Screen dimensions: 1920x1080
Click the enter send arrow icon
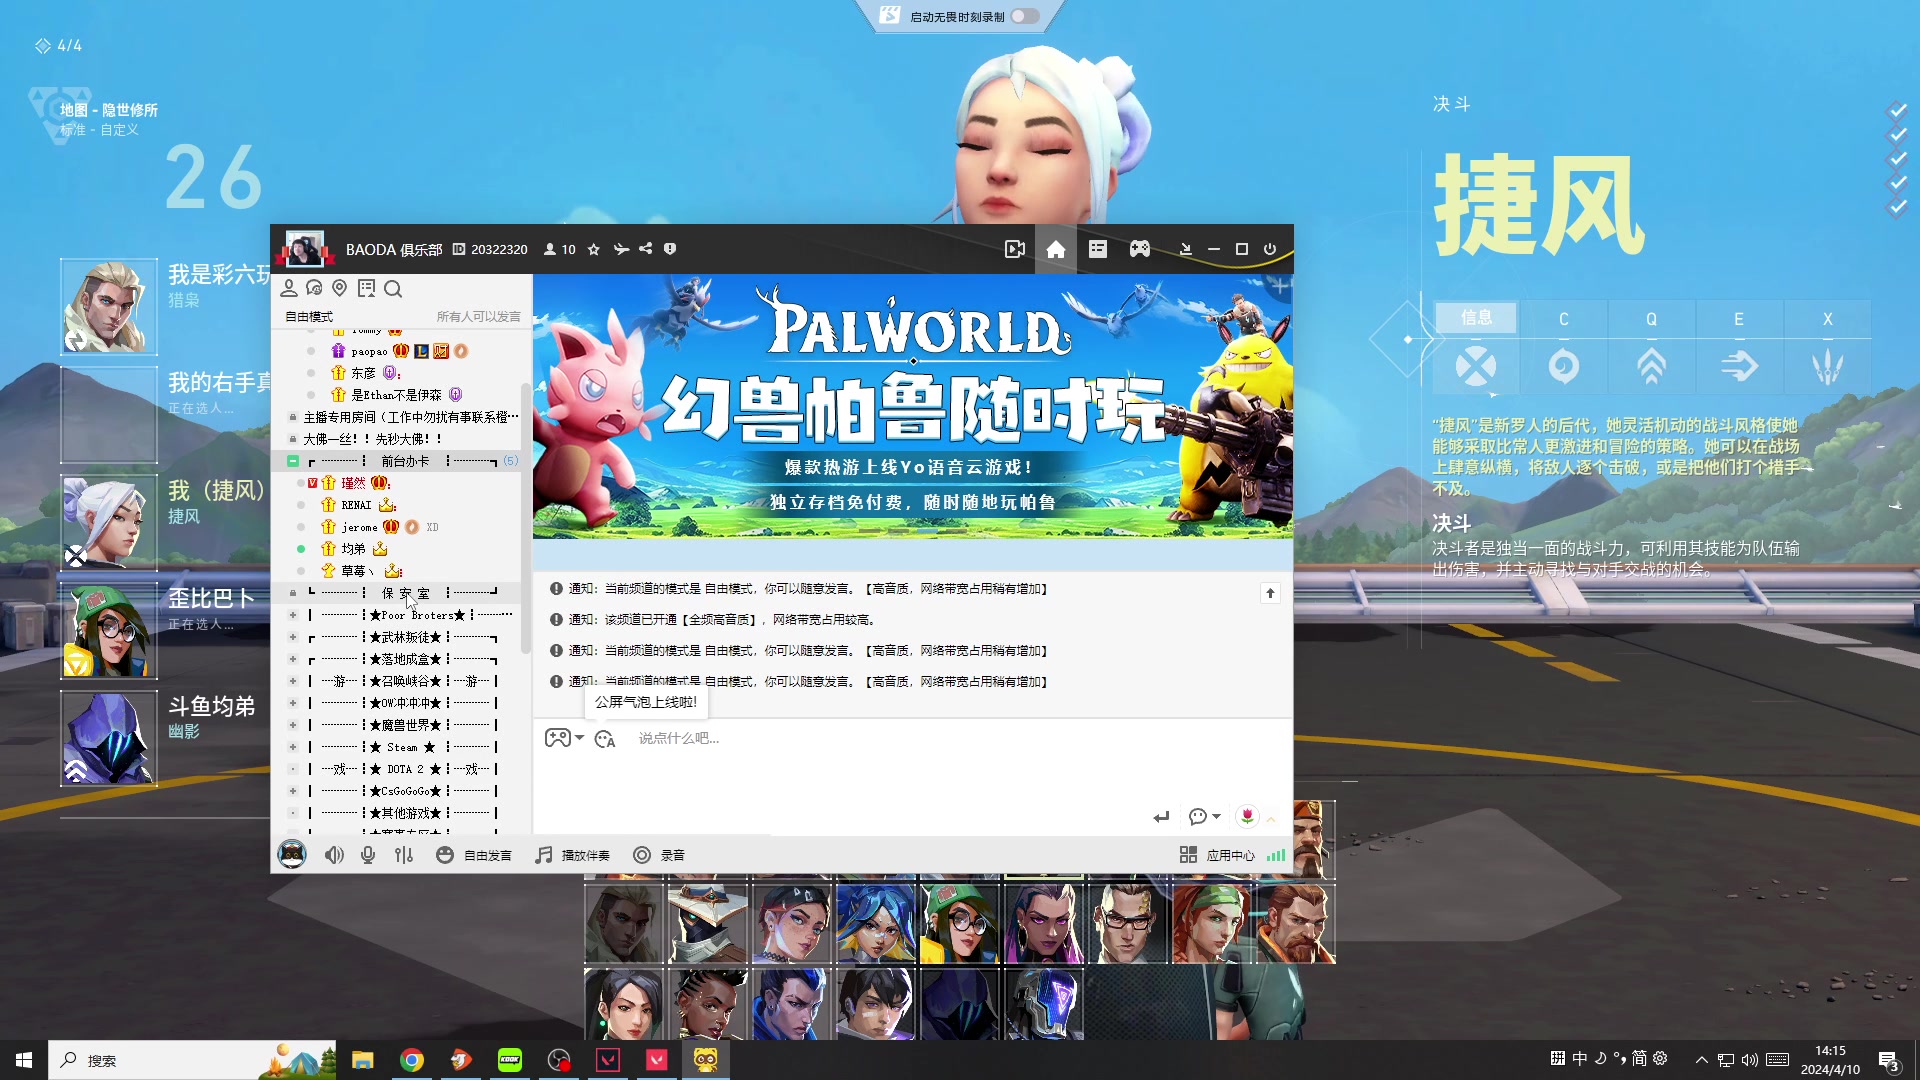pyautogui.click(x=1161, y=817)
